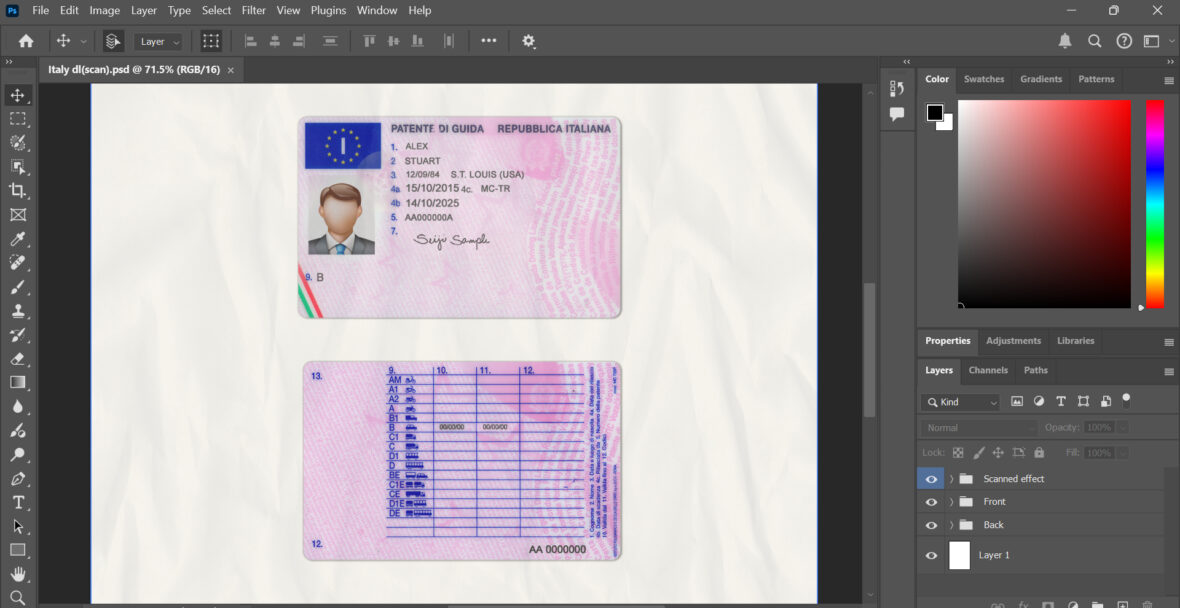
Task: Align top edges in options bar
Action: pos(370,41)
